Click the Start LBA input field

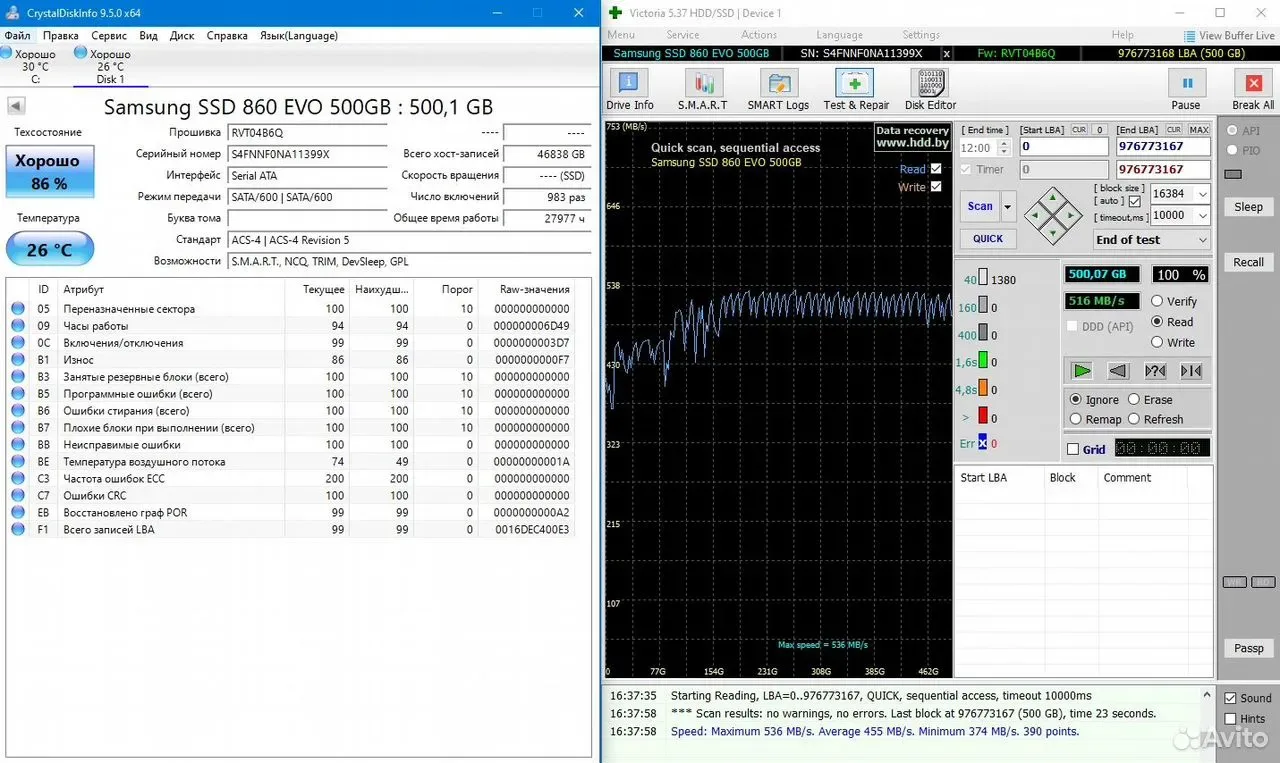1063,147
